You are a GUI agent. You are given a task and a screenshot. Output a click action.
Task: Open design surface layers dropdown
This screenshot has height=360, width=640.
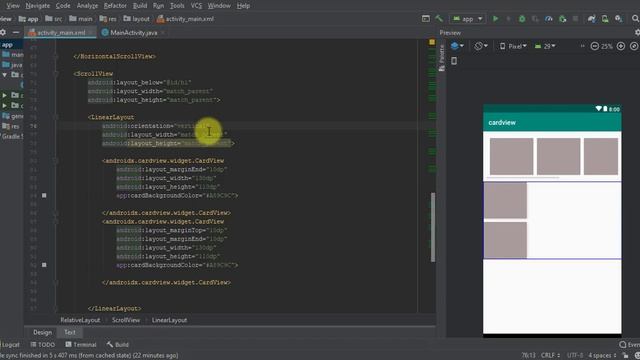pos(457,46)
